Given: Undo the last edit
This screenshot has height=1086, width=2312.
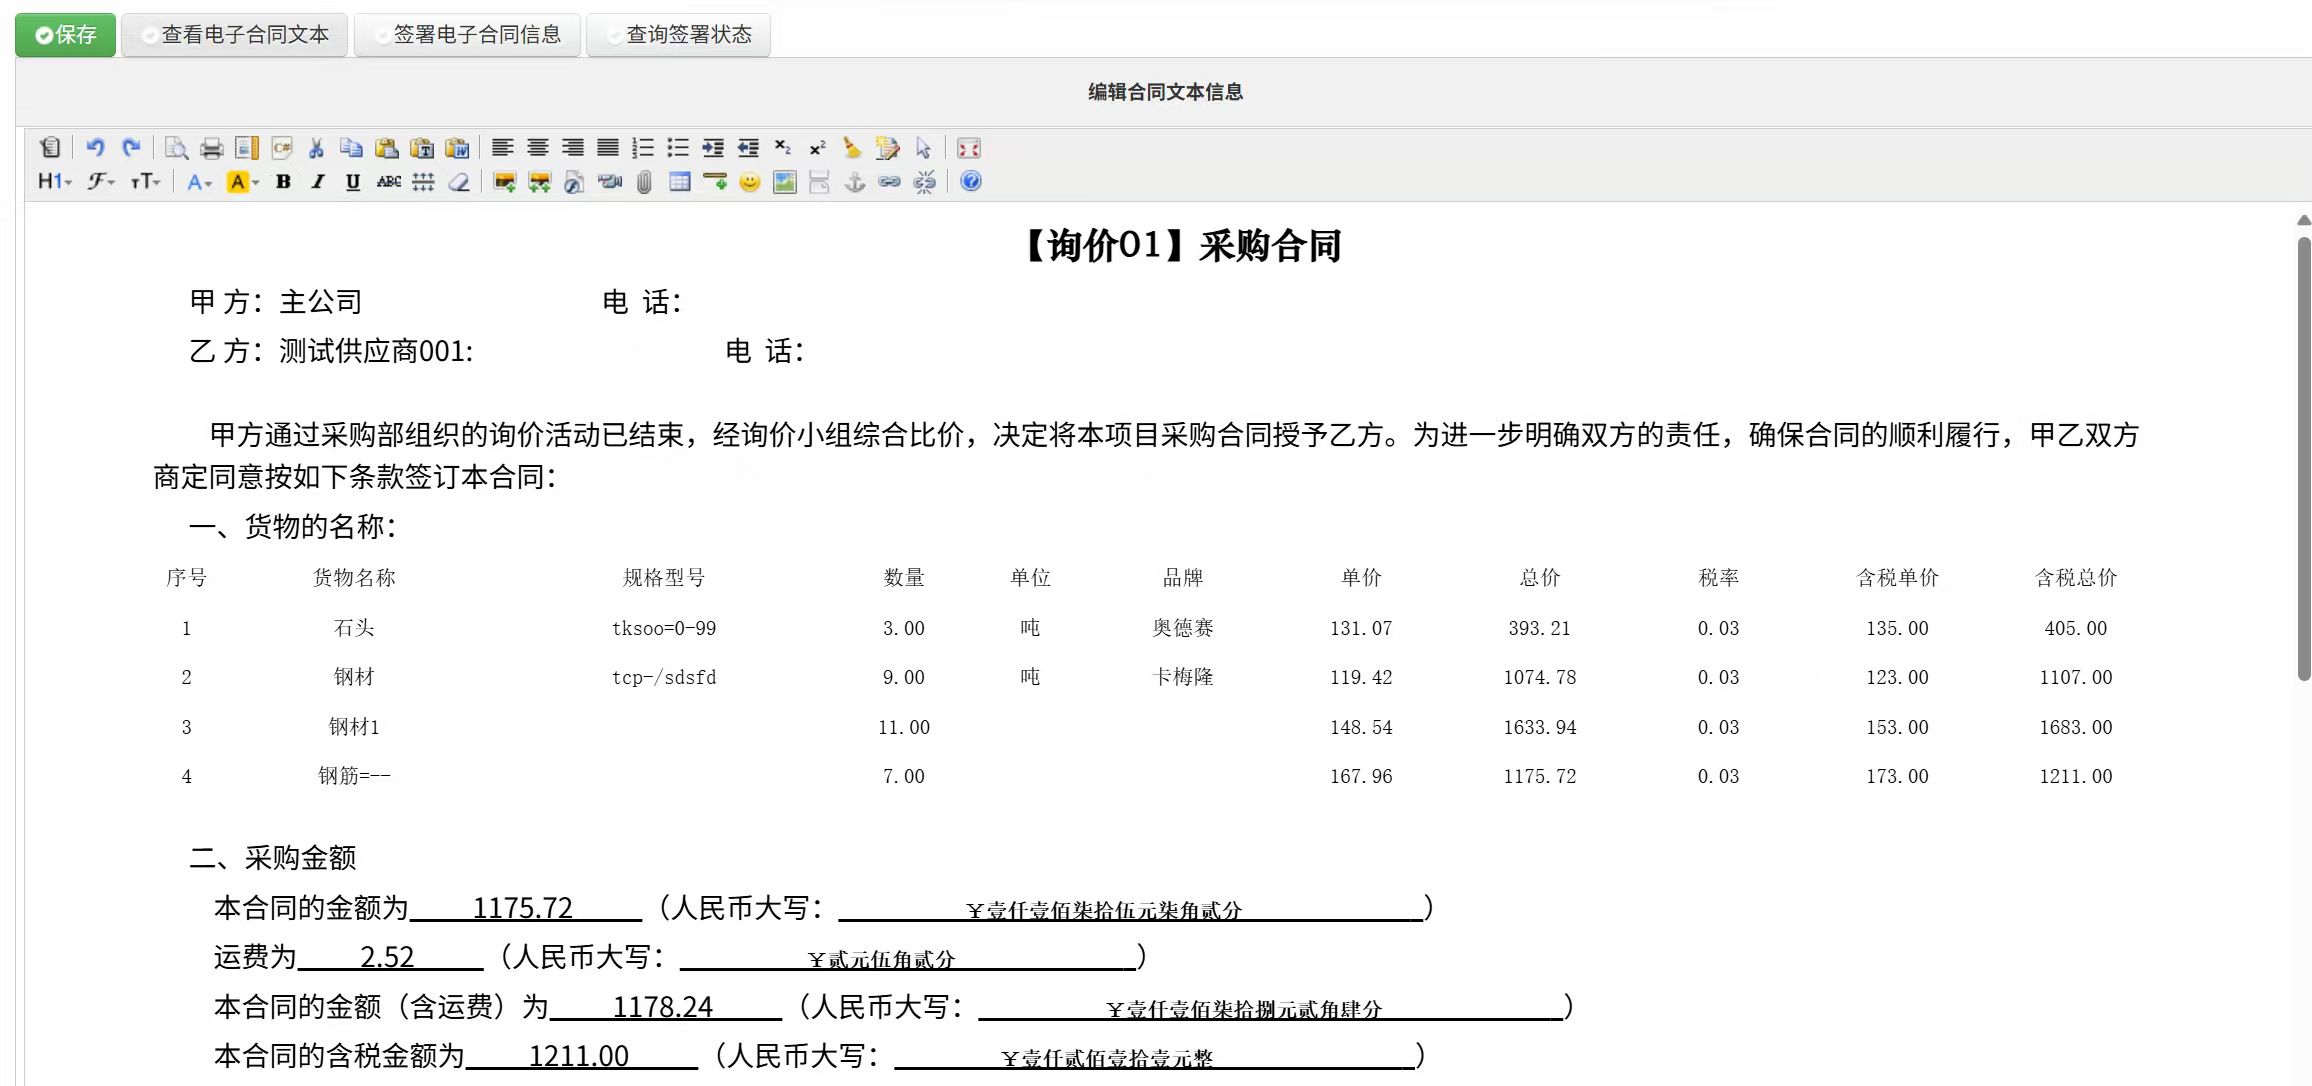Looking at the screenshot, I should pyautogui.click(x=96, y=147).
